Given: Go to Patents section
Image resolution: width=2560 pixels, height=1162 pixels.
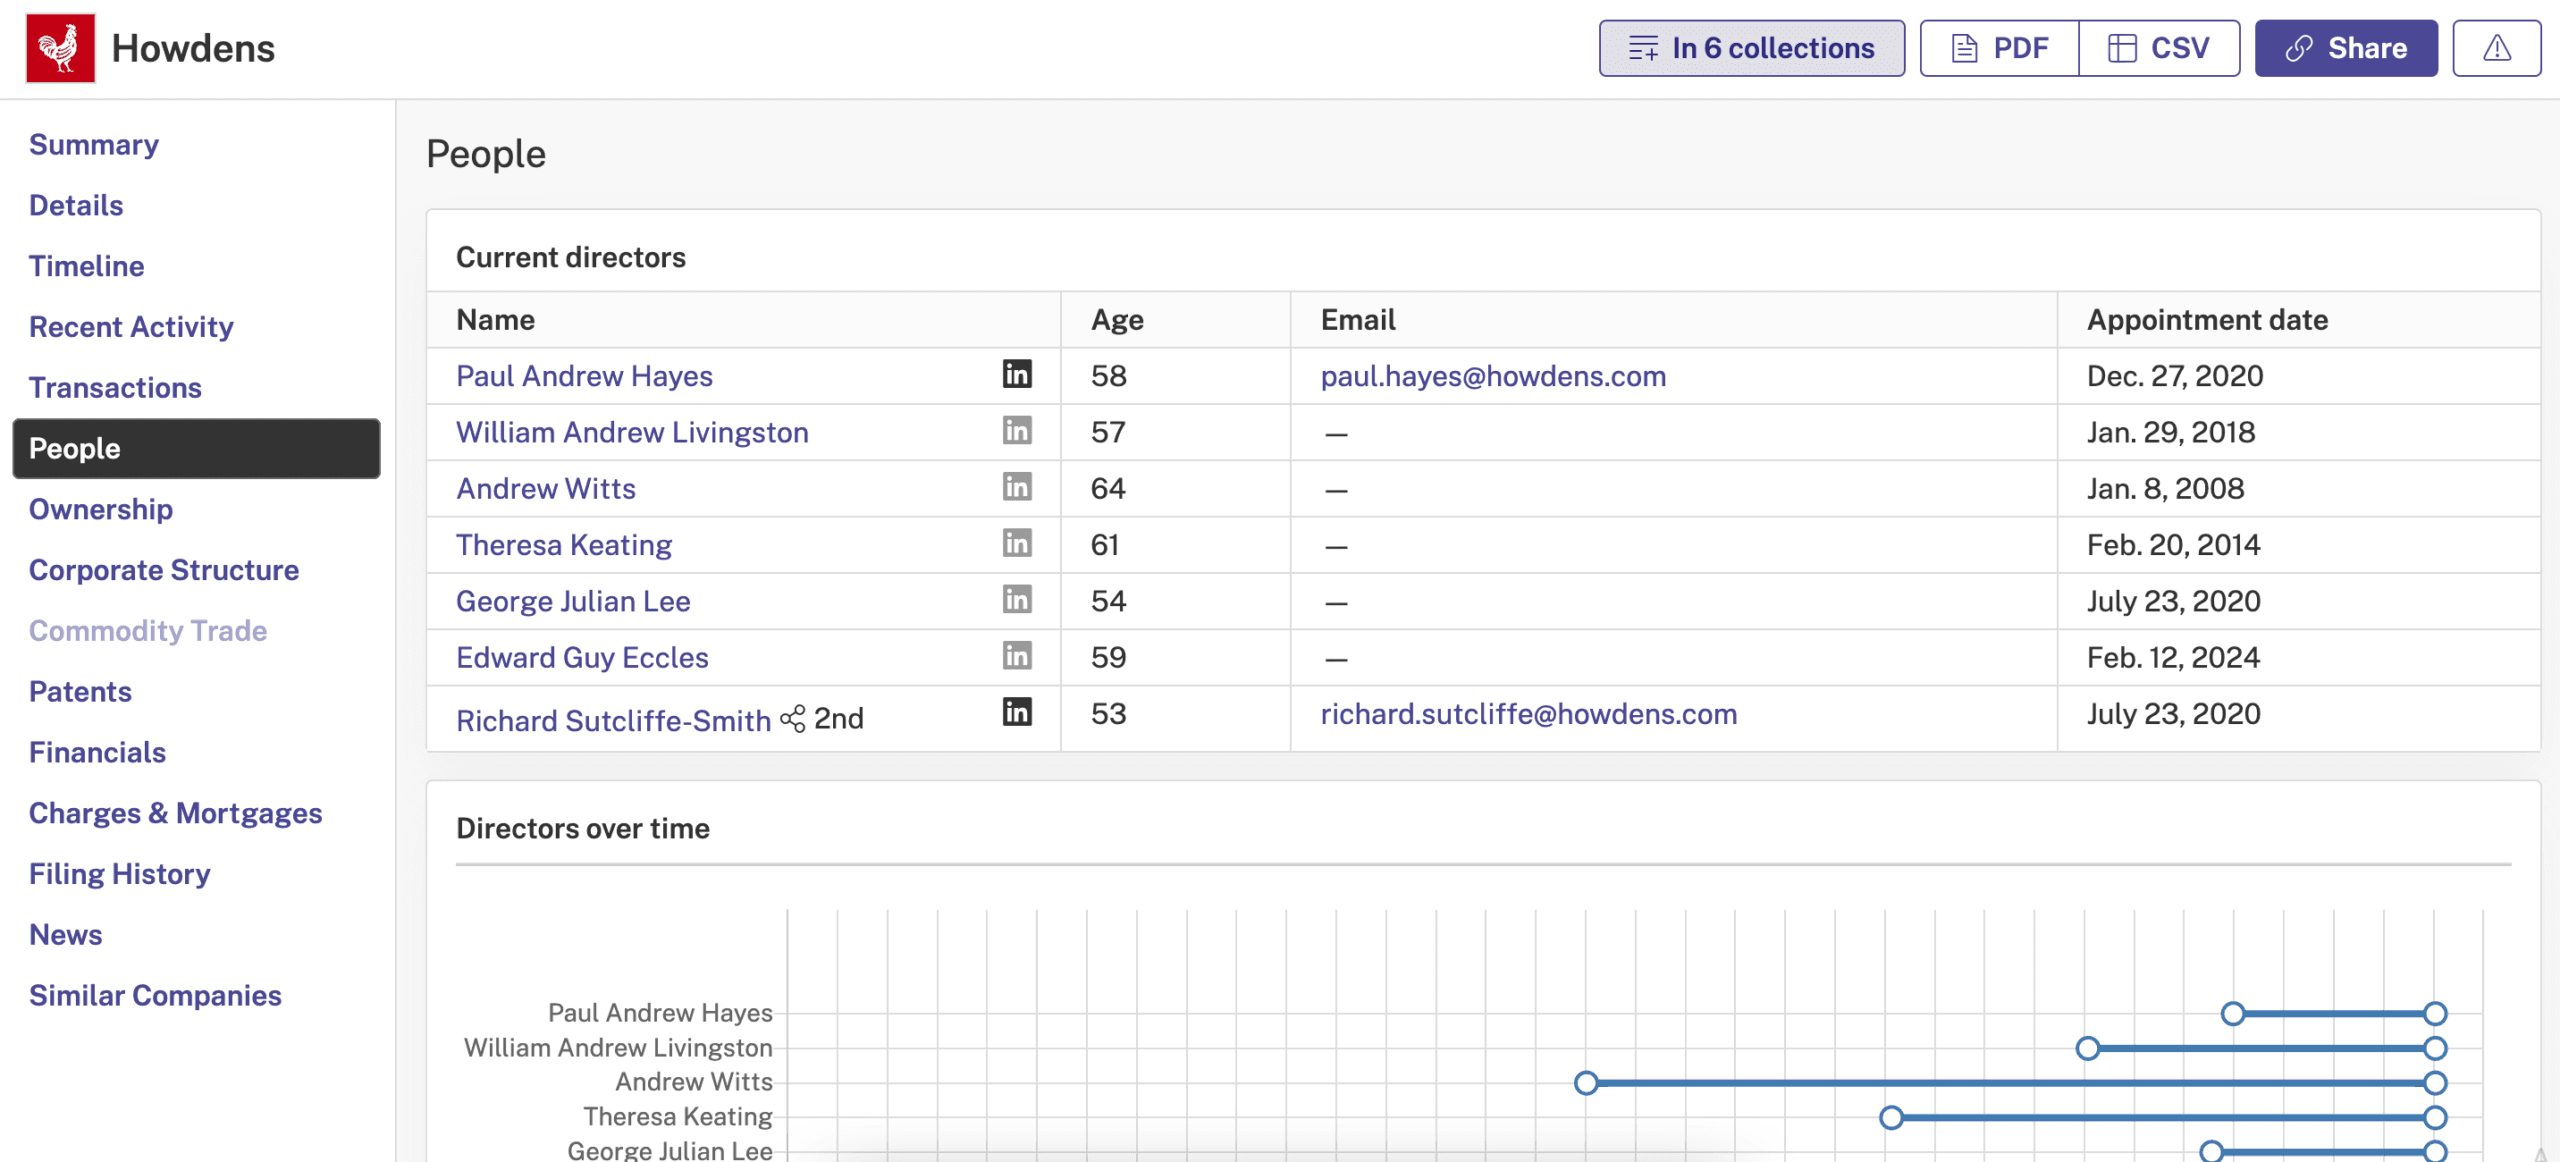Looking at the screenshot, I should 80,692.
